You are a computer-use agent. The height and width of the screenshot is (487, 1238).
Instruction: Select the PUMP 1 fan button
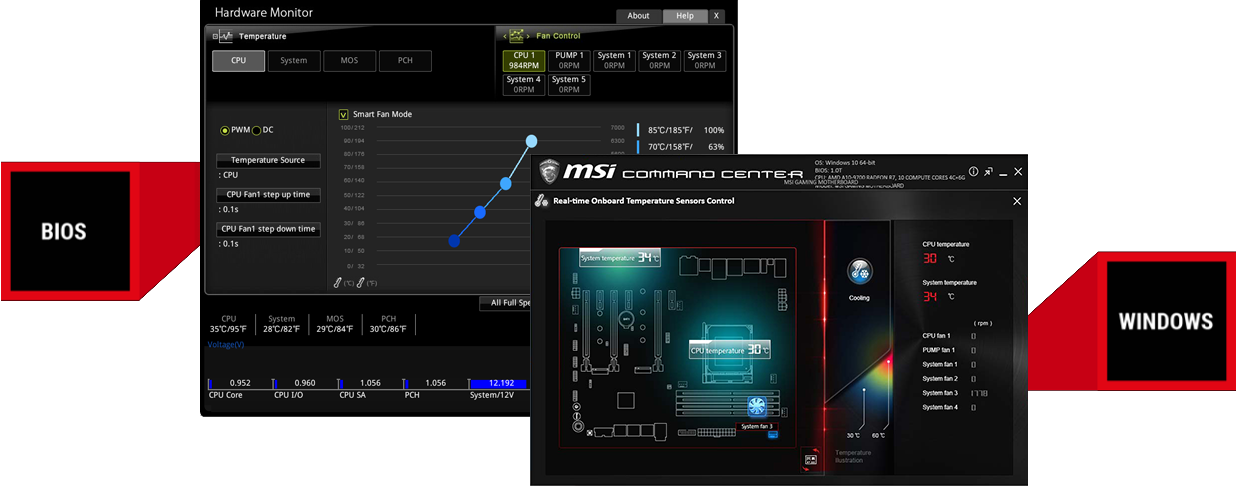[569, 60]
